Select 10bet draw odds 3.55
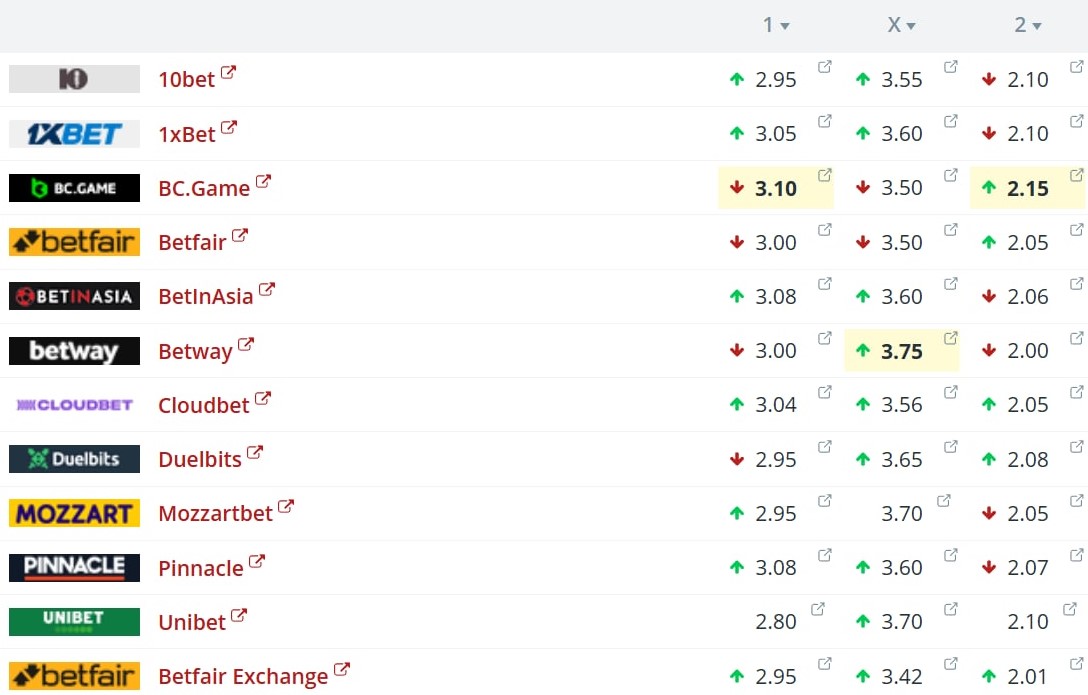1088x695 pixels. coord(901,79)
